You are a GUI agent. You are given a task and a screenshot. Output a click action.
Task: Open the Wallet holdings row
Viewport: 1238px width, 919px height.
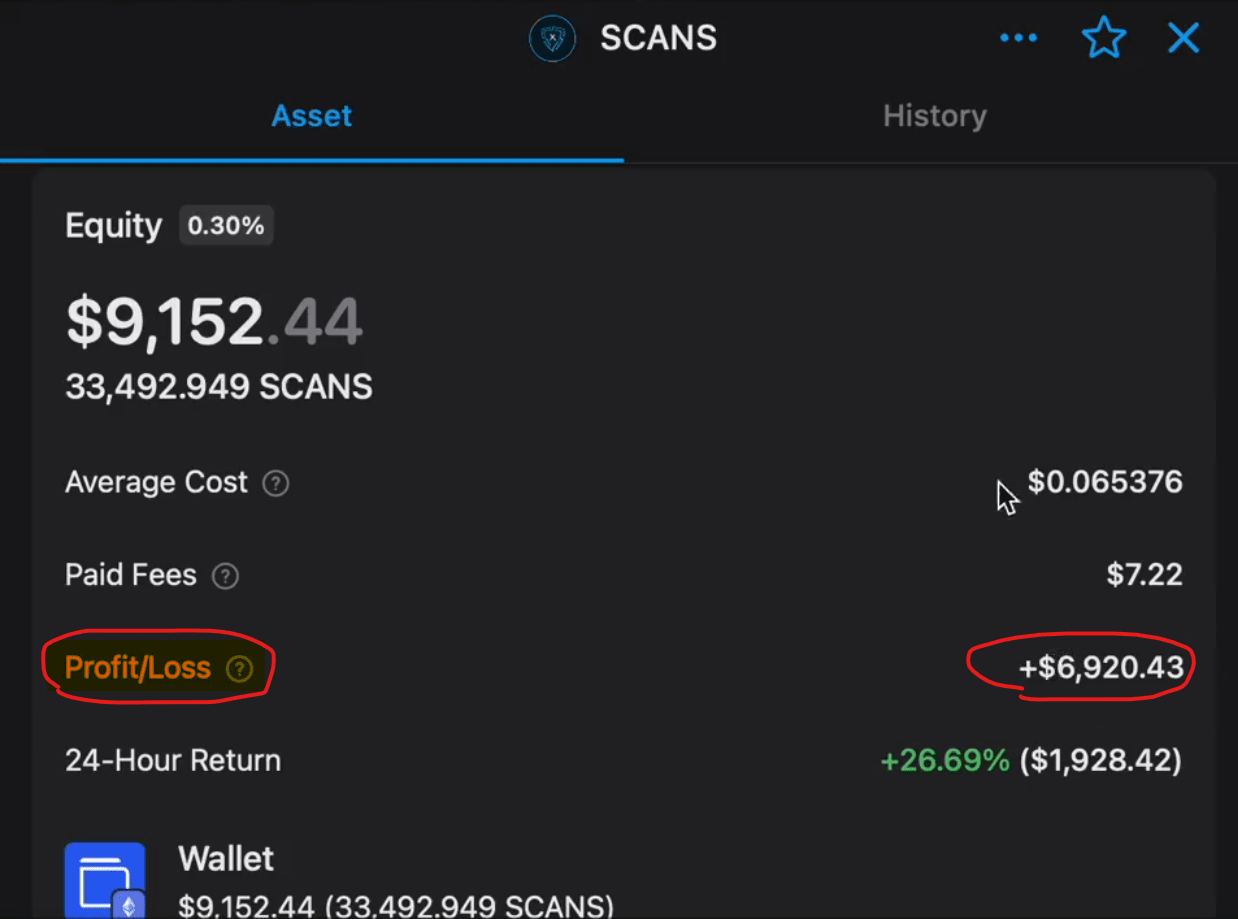[x=600, y=880]
